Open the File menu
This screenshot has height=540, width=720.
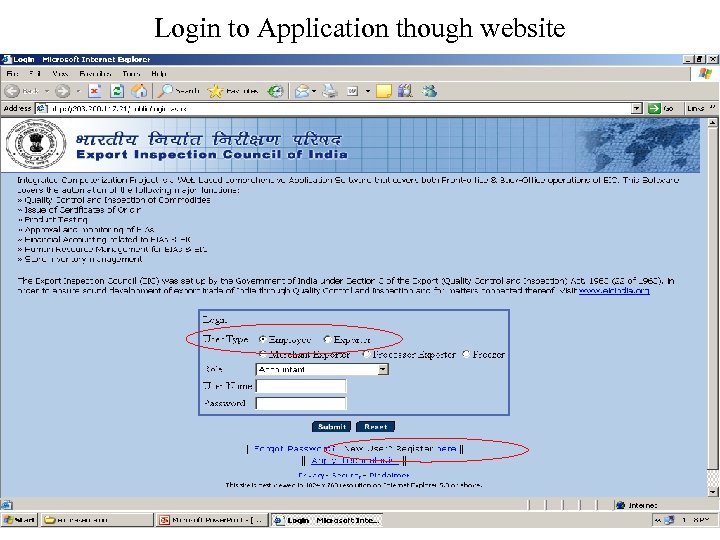12,73
